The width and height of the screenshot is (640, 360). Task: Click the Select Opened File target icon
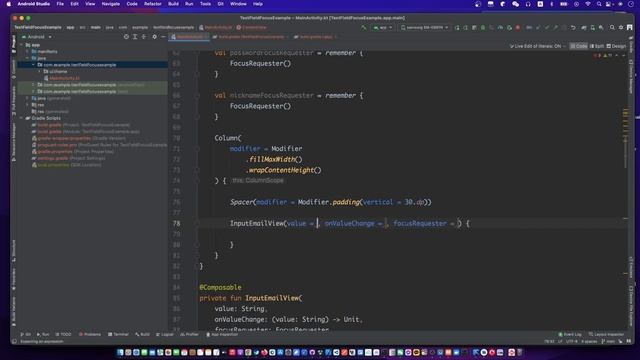click(126, 37)
